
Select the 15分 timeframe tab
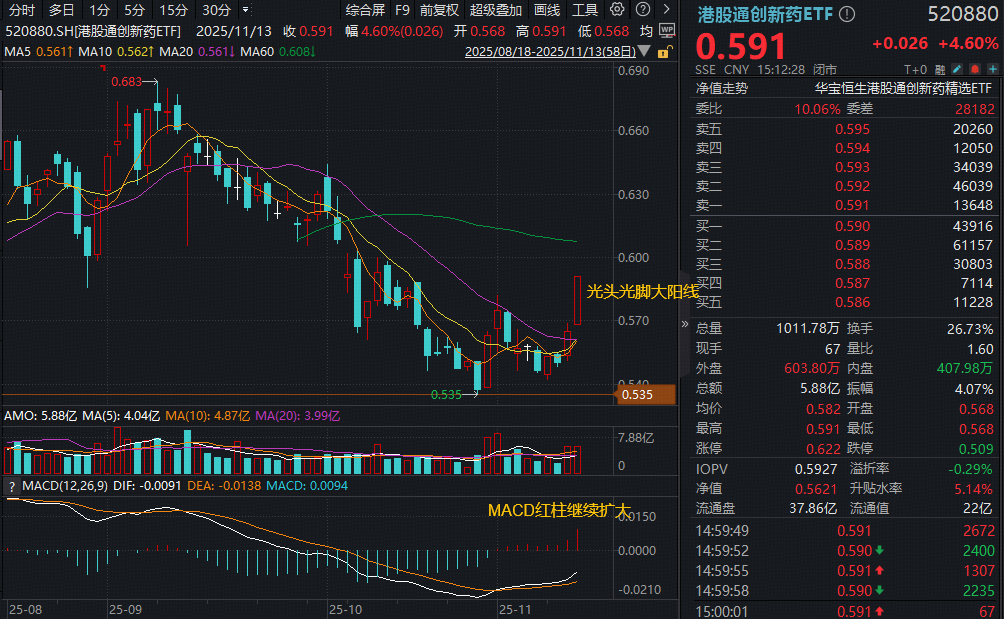(173, 10)
